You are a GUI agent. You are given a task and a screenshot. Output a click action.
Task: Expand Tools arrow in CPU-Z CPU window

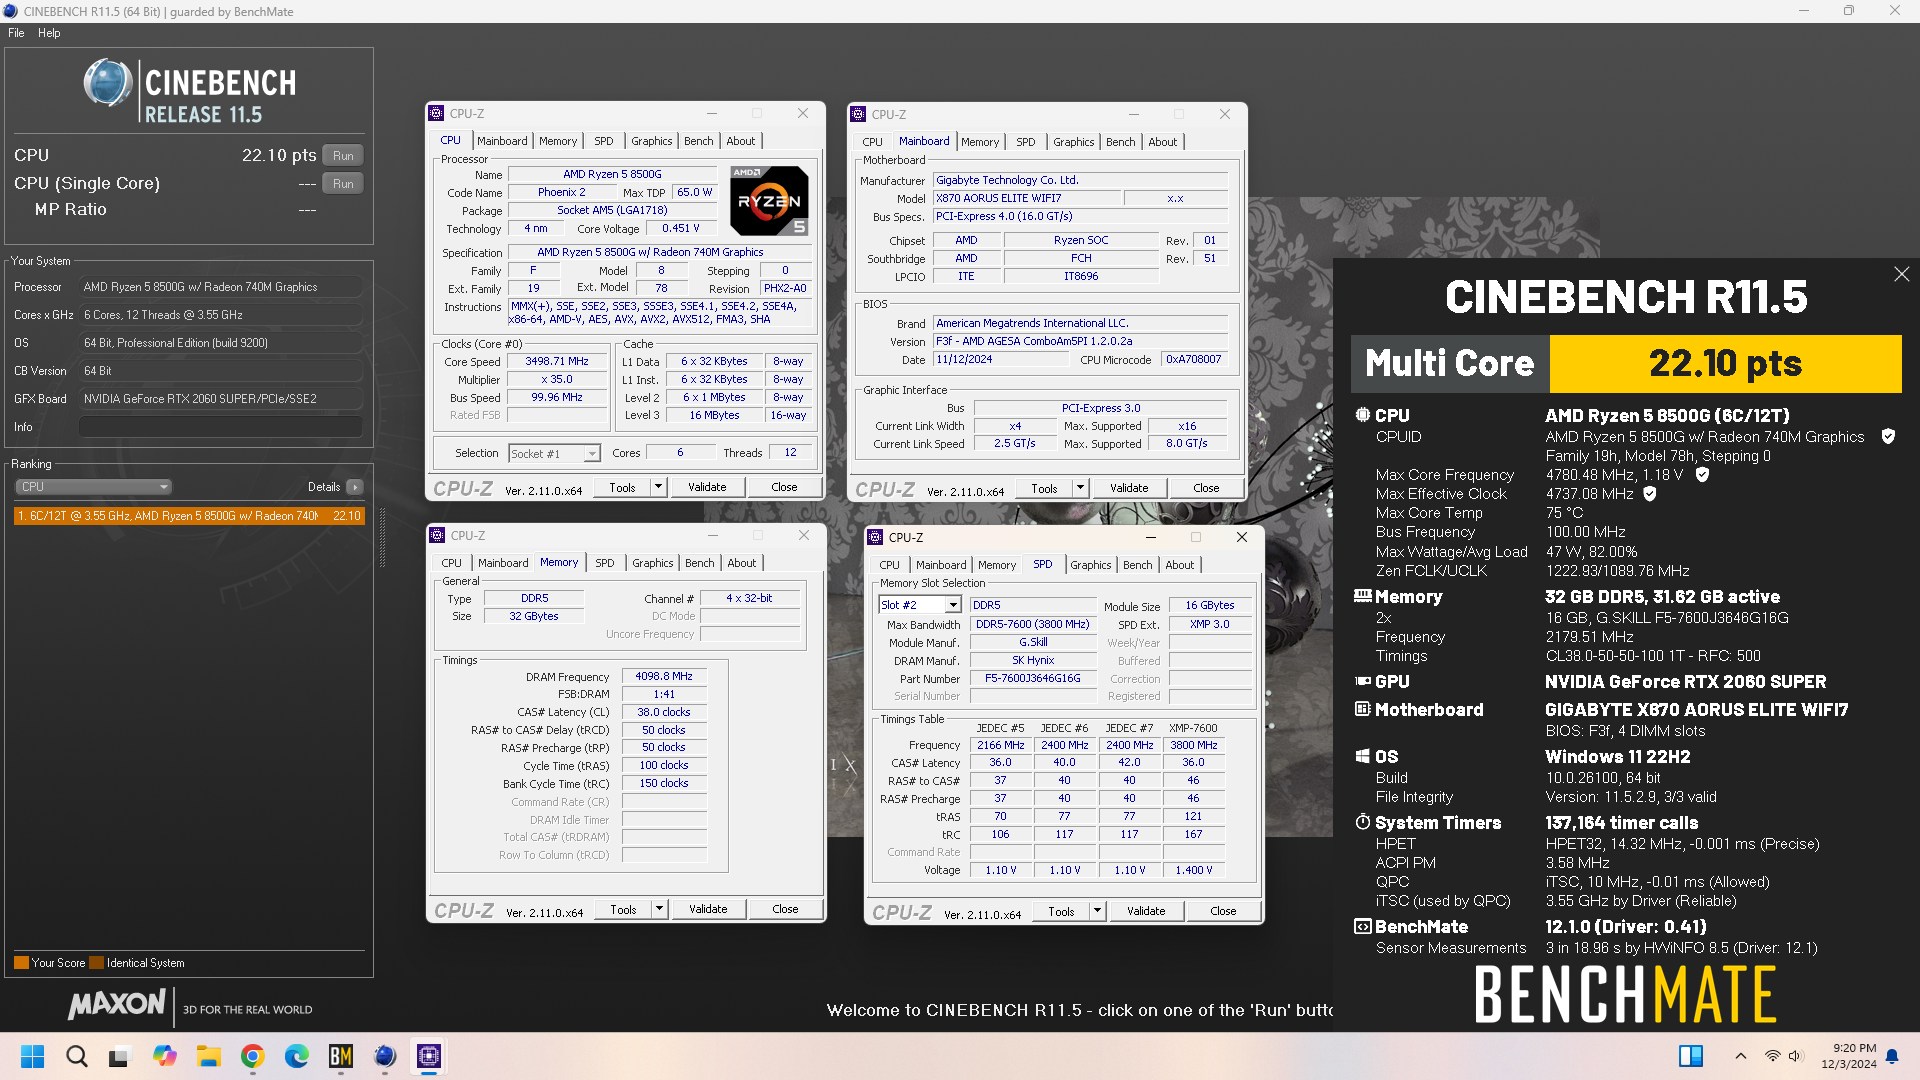pos(658,487)
